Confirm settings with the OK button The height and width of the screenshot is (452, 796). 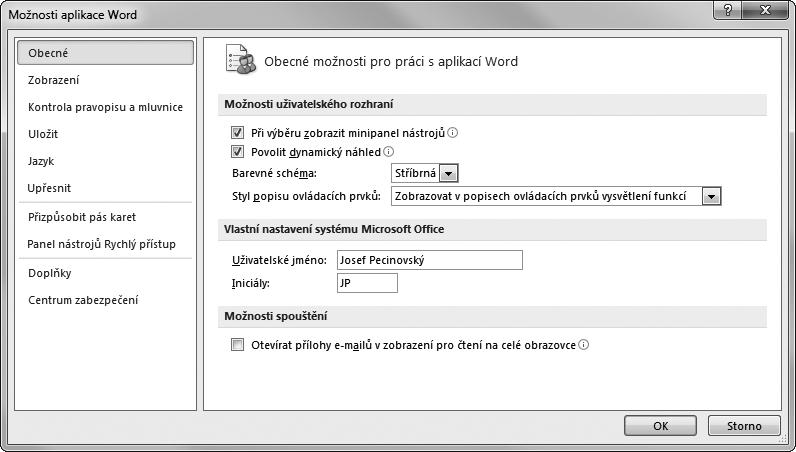[x=660, y=426]
